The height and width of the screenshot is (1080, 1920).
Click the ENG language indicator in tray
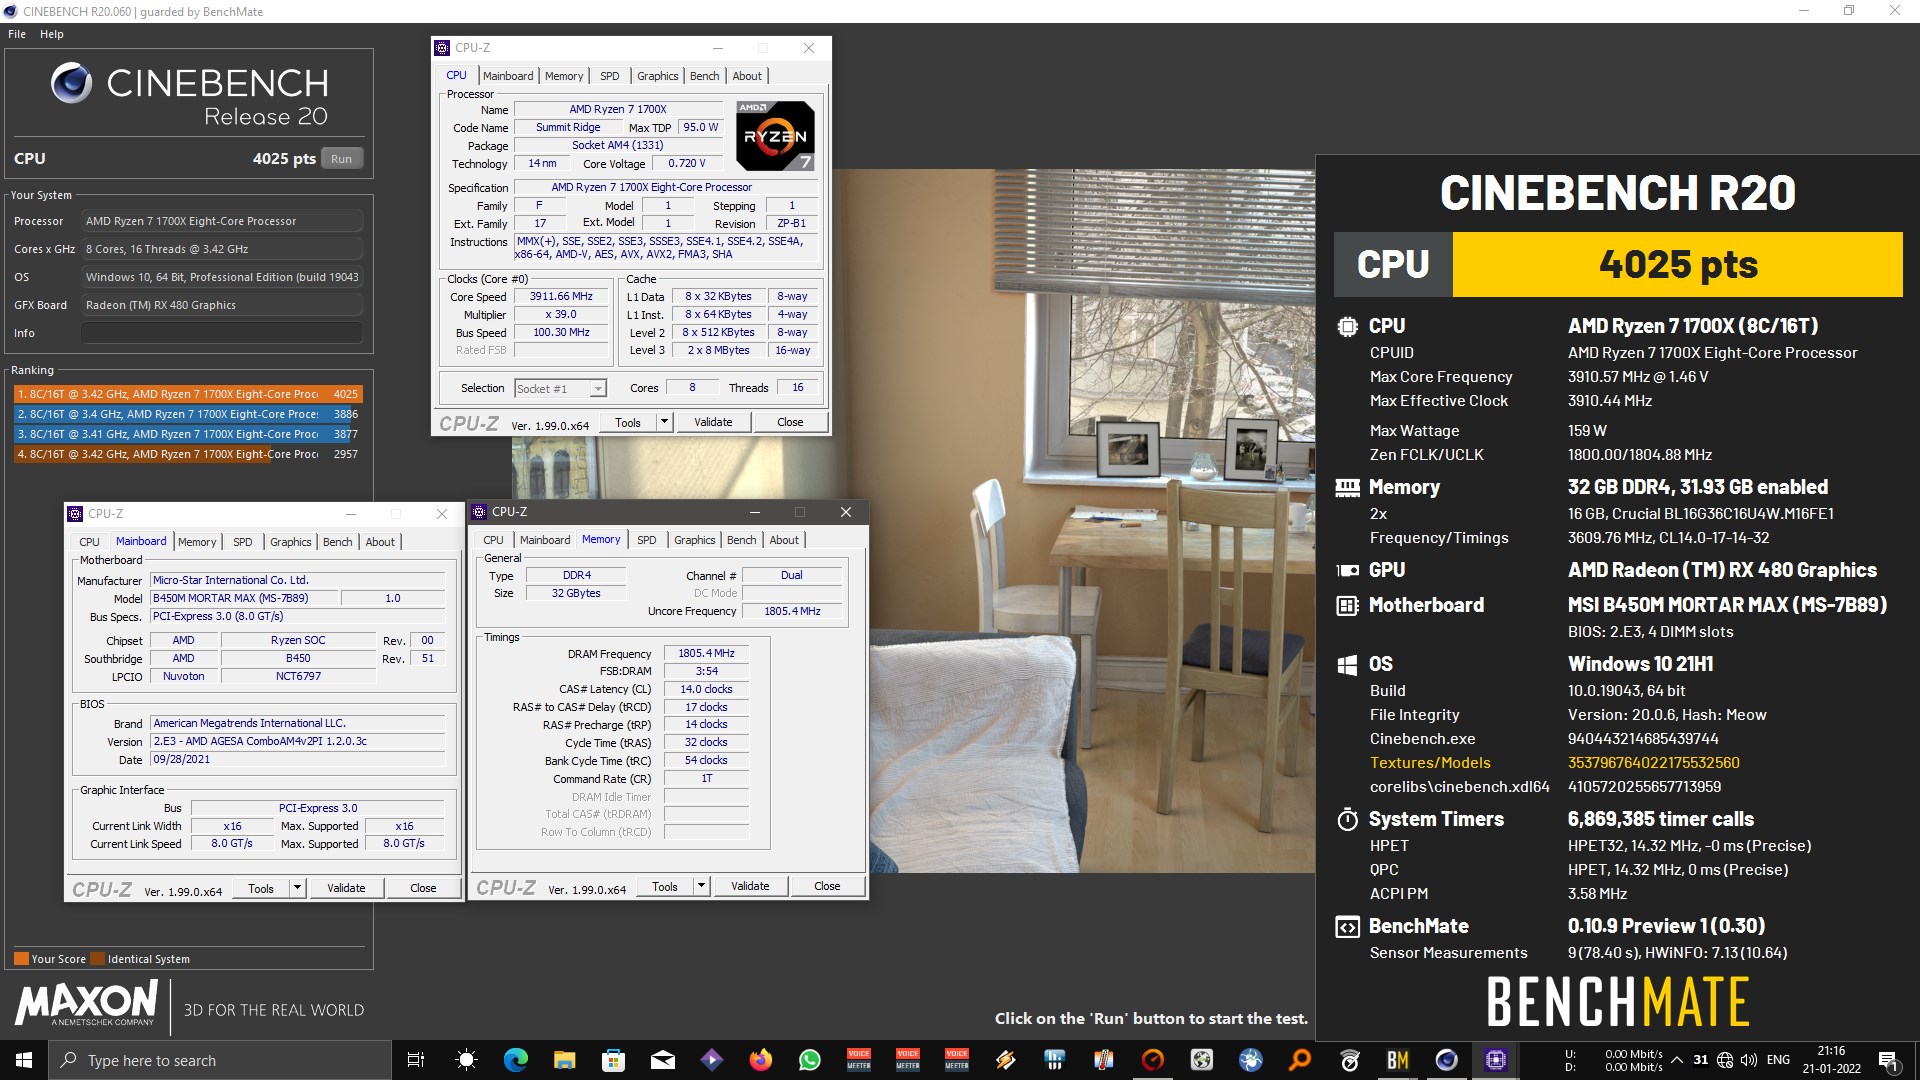tap(1778, 1060)
